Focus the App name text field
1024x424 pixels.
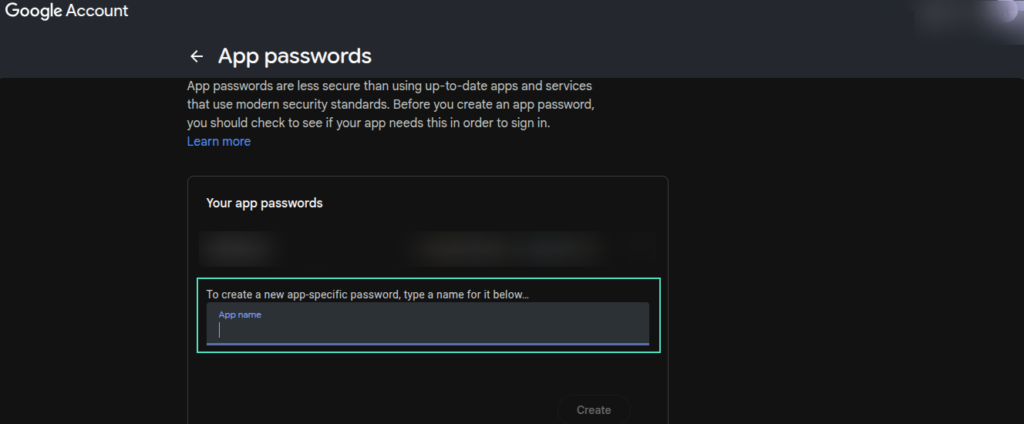click(428, 330)
